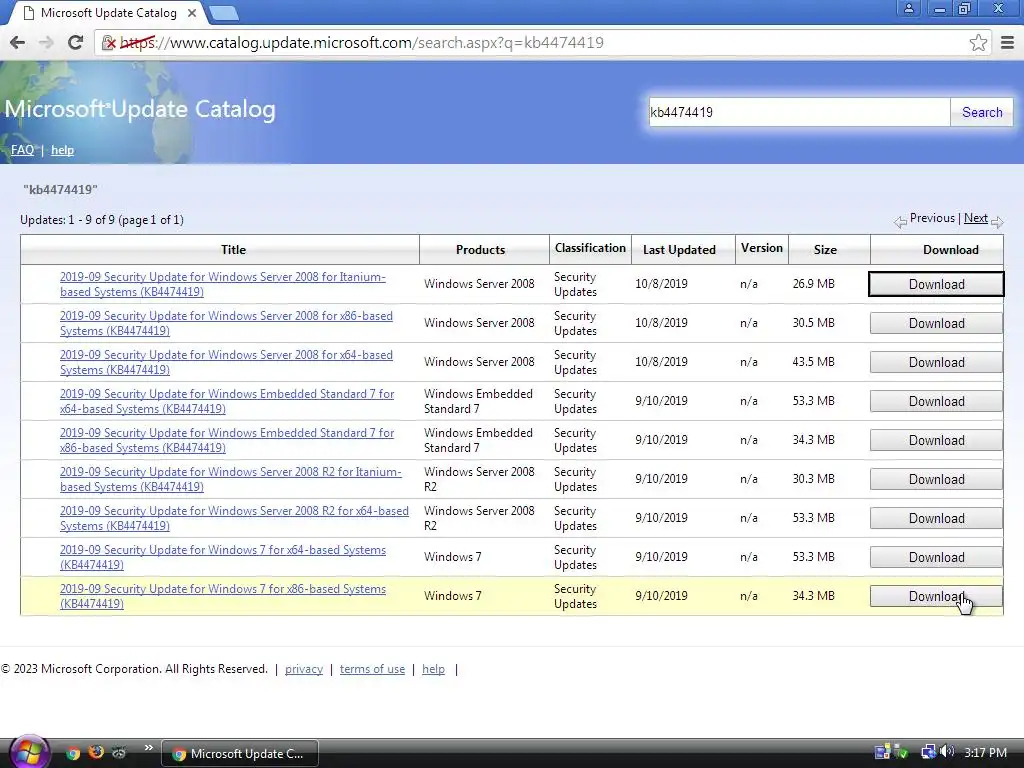This screenshot has height=768, width=1024.
Task: Open Windows 7 x86-based update link
Action: click(x=223, y=596)
